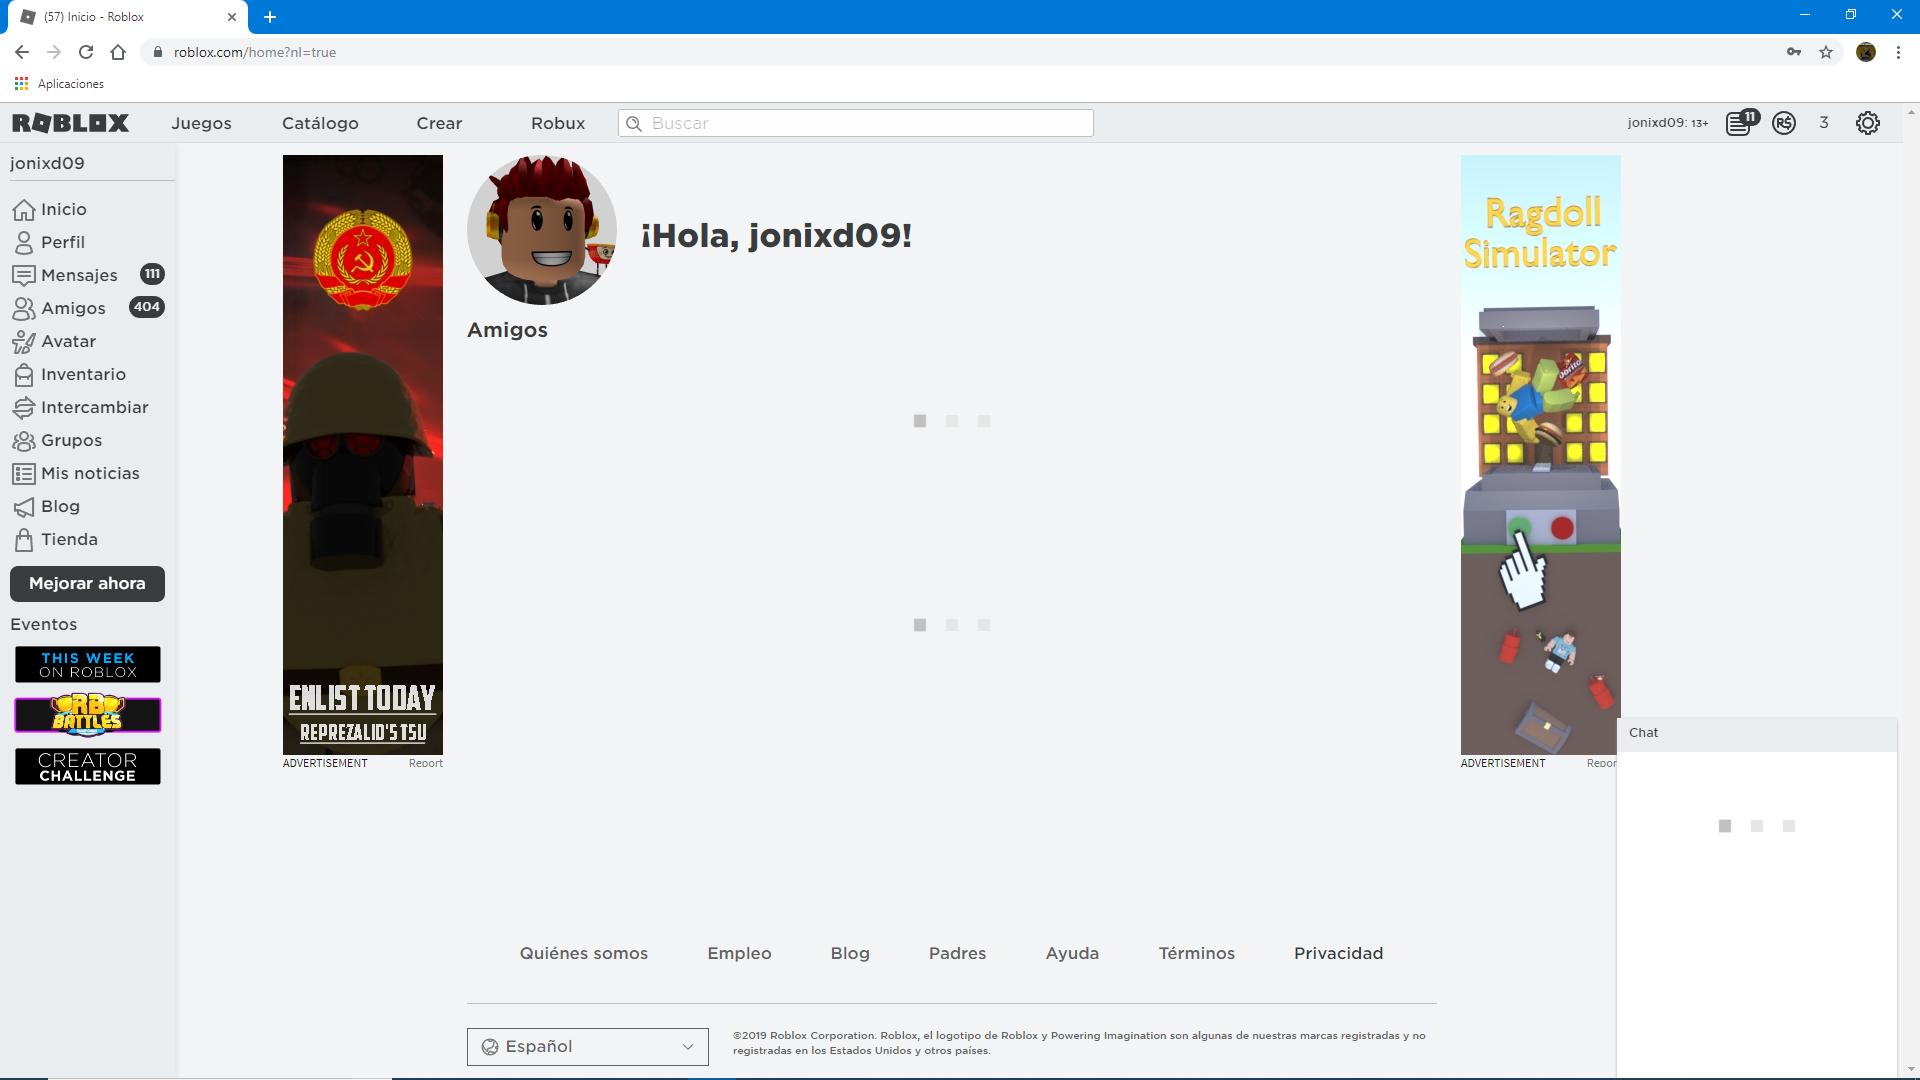Open Mensajes in sidebar
The height and width of the screenshot is (1080, 1920).
pyautogui.click(x=79, y=275)
